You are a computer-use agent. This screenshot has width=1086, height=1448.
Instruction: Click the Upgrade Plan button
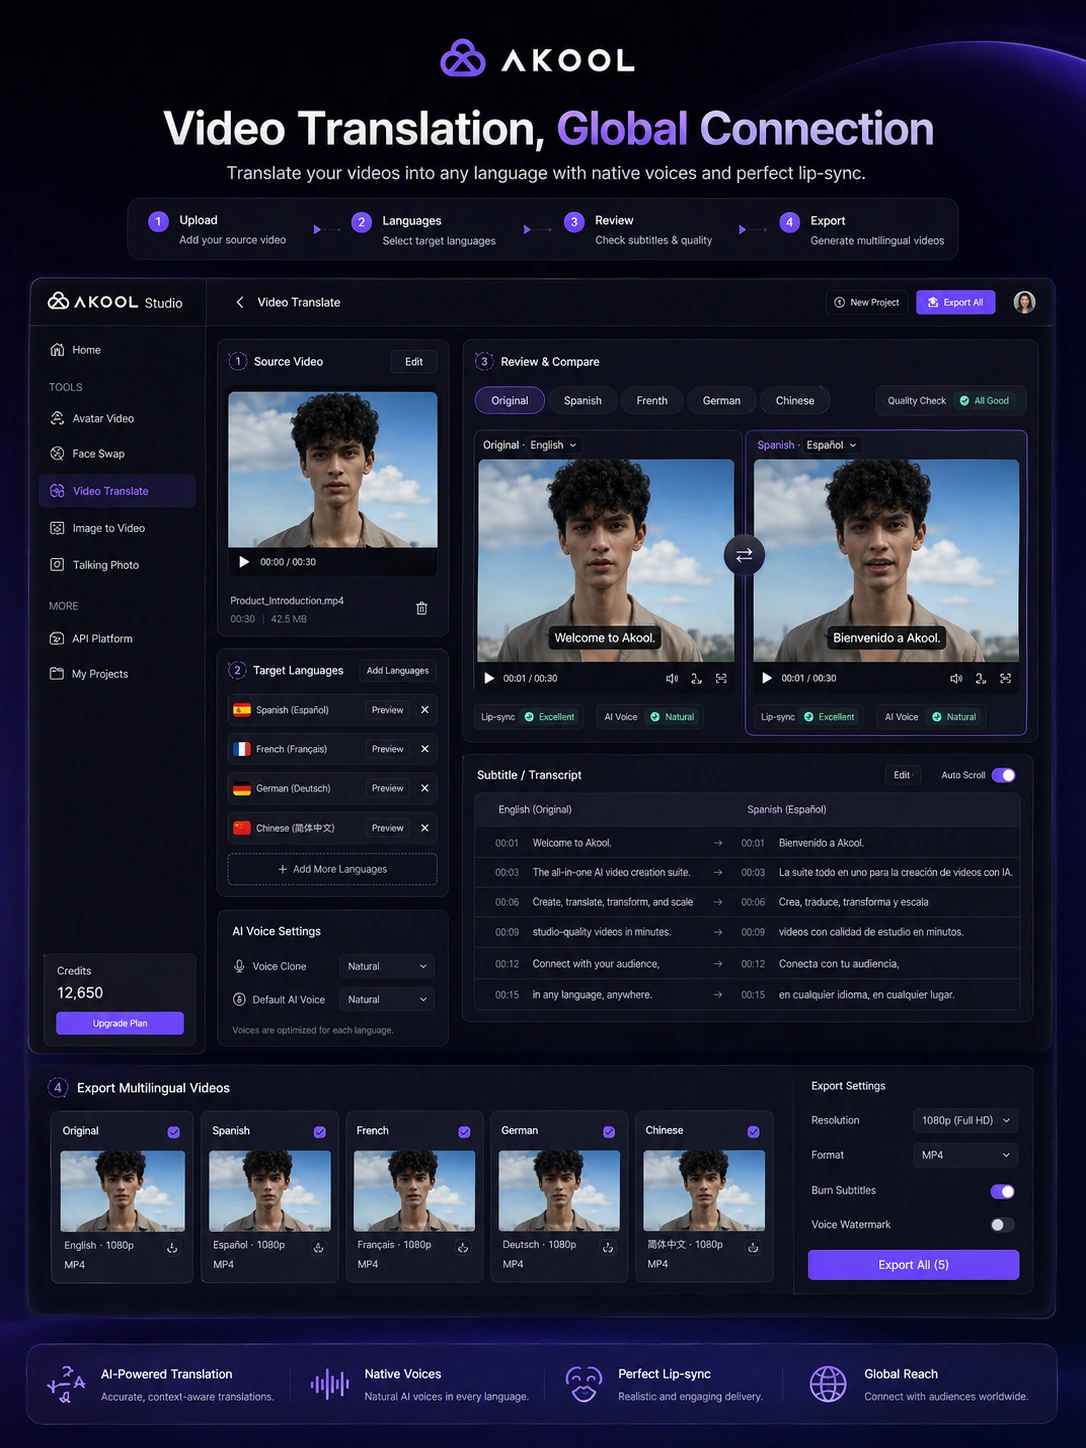[x=120, y=1023]
